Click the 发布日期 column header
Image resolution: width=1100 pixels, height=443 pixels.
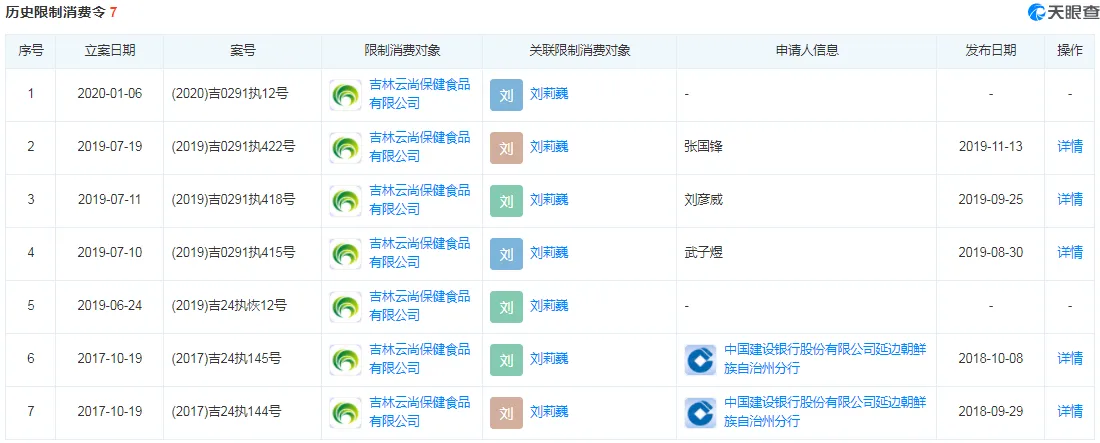(991, 51)
